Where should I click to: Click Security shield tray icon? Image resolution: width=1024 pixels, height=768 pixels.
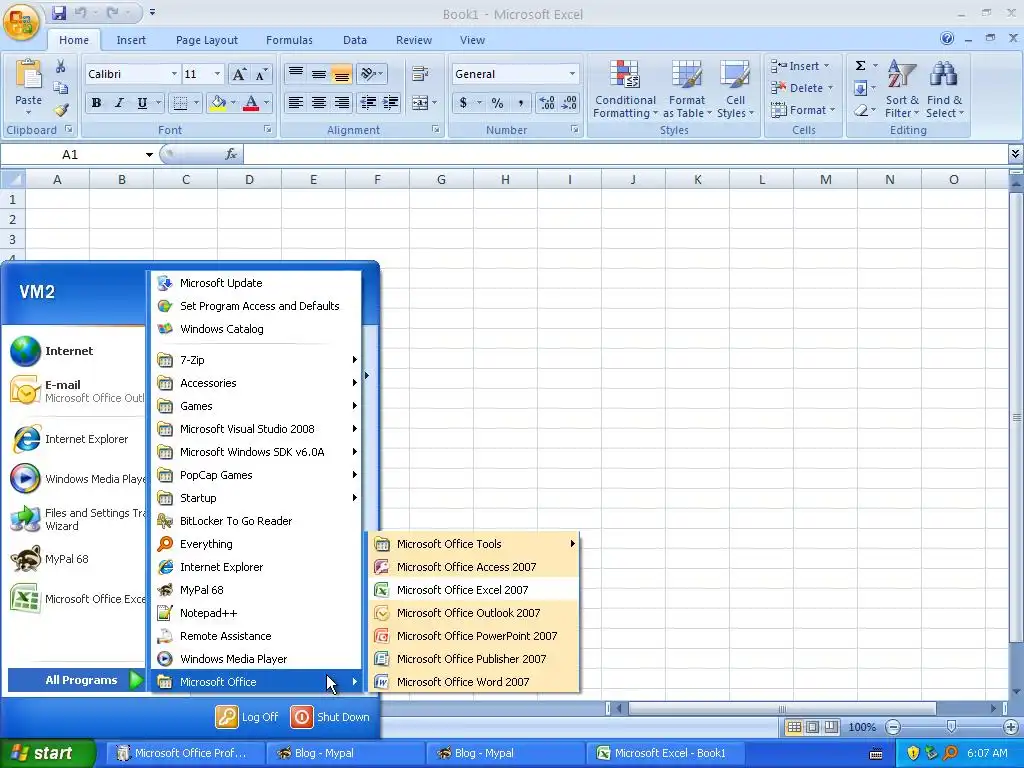click(913, 753)
